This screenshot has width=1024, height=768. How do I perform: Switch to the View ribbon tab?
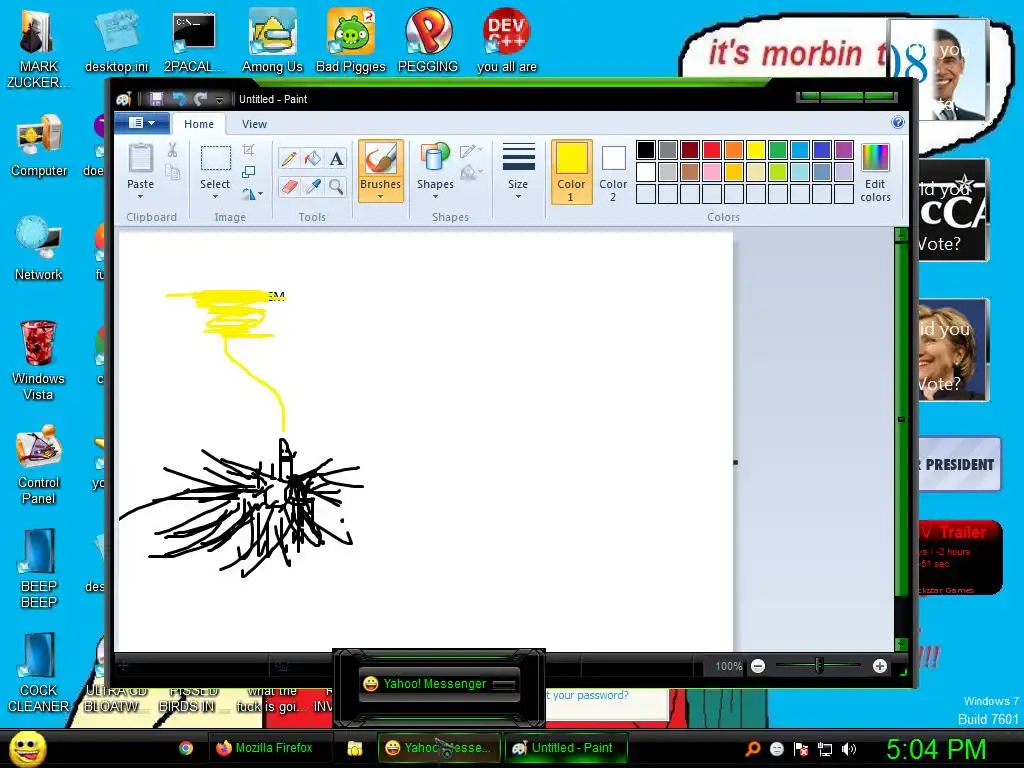pos(254,124)
